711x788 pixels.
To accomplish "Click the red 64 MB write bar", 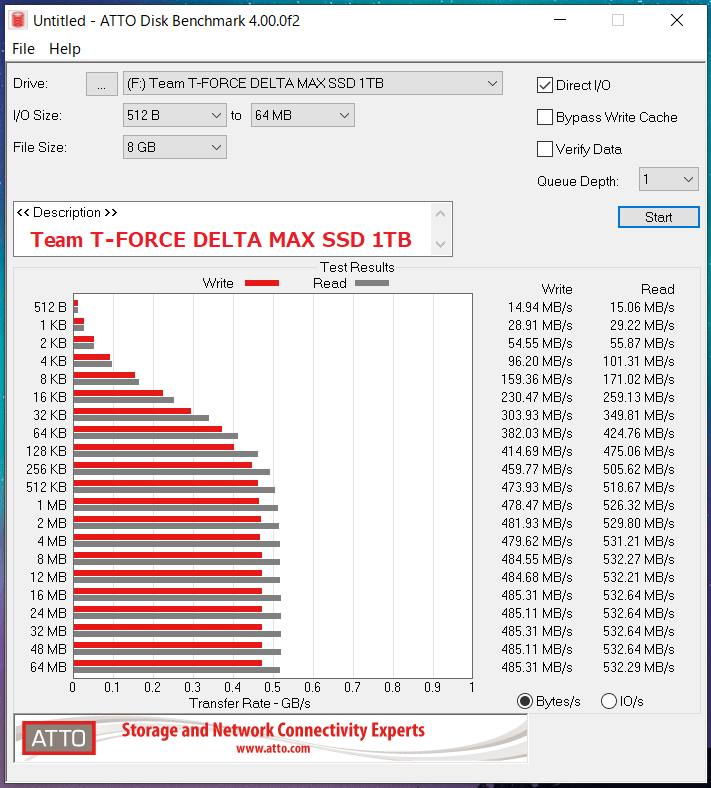I will tap(168, 663).
